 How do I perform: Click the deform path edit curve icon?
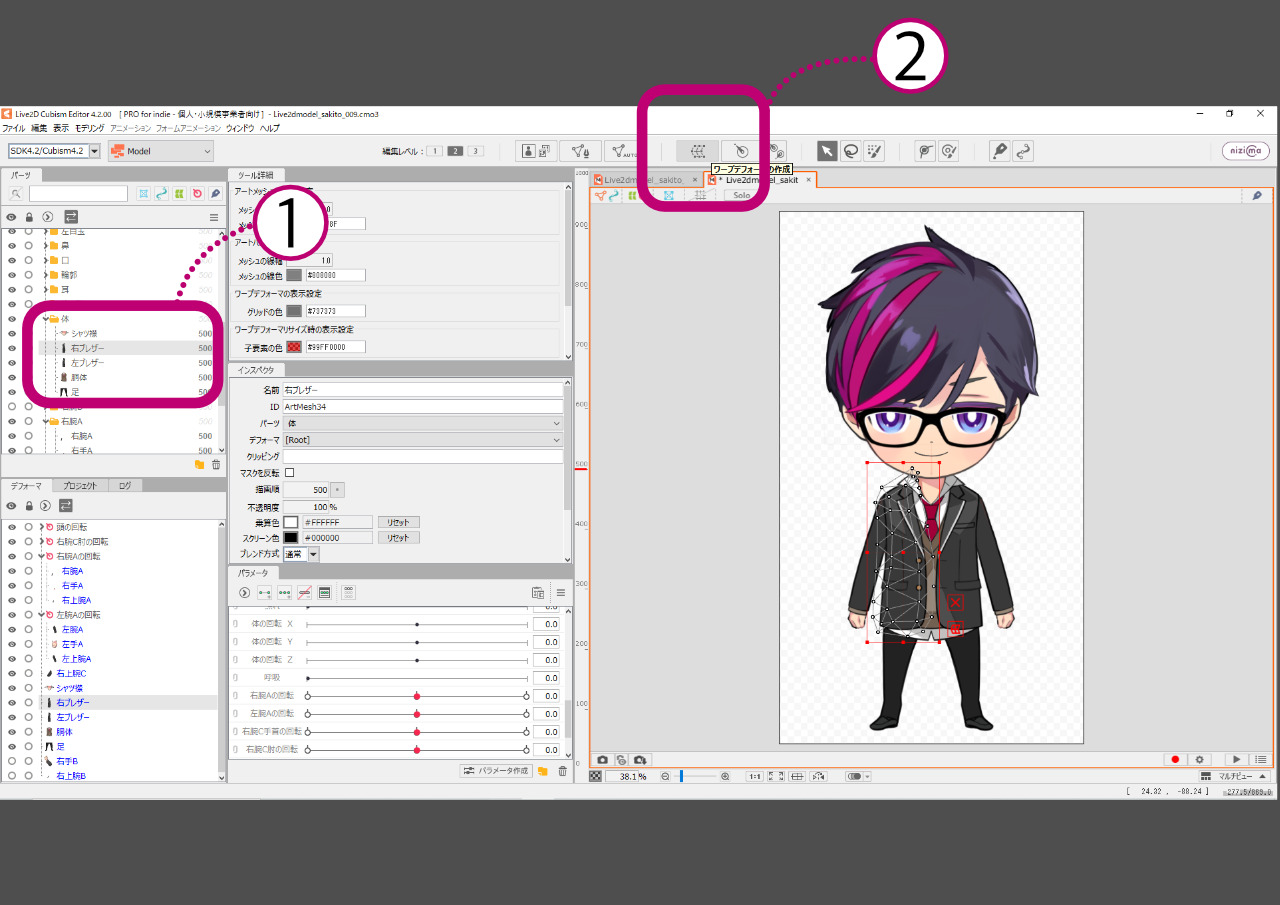click(1022, 151)
